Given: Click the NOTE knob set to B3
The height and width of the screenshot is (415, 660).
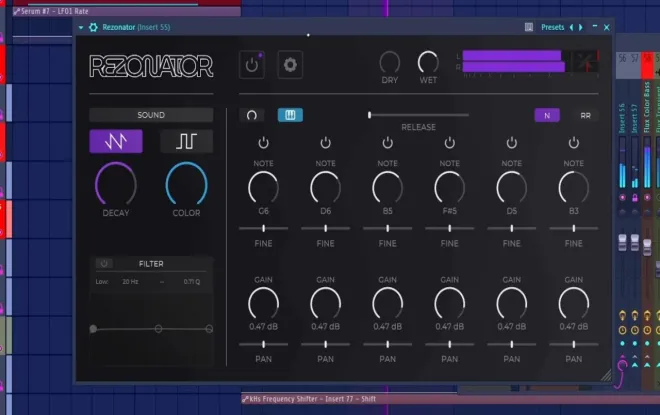Looking at the screenshot, I should pyautogui.click(x=574, y=187).
